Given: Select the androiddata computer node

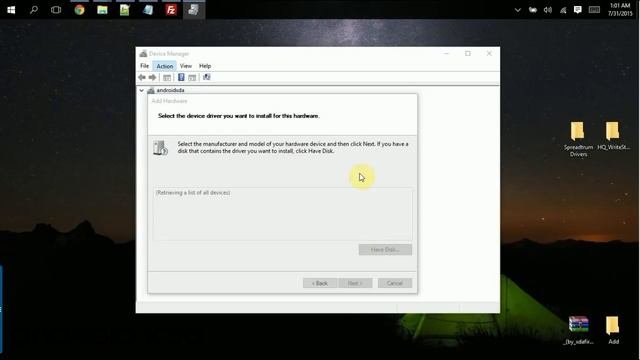Looking at the screenshot, I should pos(170,90).
